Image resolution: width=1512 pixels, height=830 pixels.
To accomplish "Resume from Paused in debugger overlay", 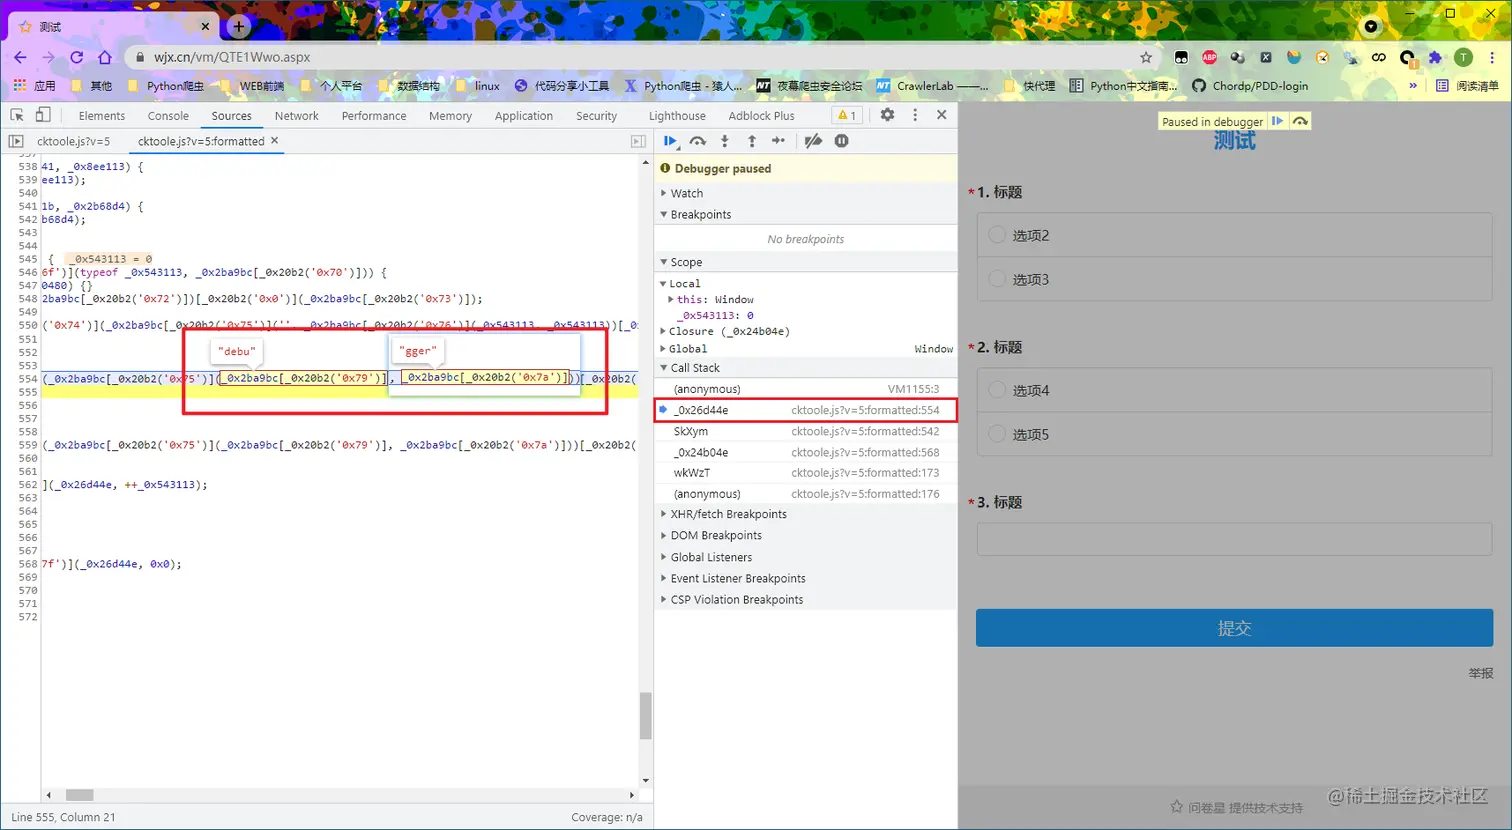I will point(1277,121).
